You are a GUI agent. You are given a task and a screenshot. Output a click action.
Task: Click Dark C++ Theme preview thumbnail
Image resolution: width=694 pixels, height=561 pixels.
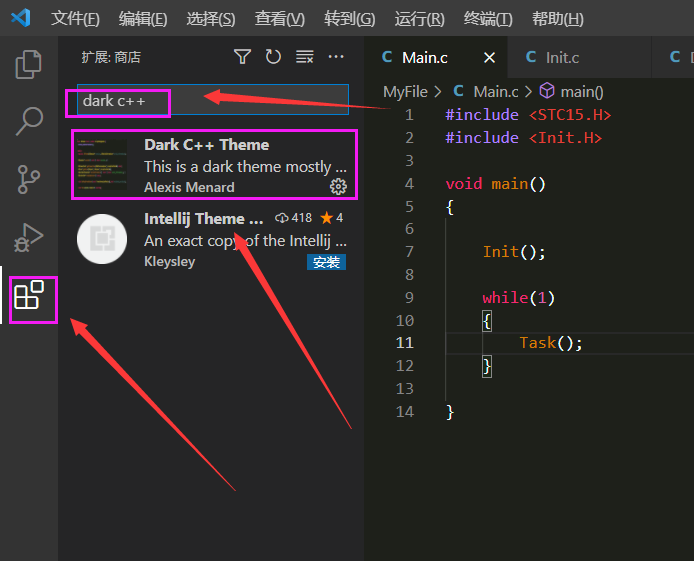(x=102, y=165)
